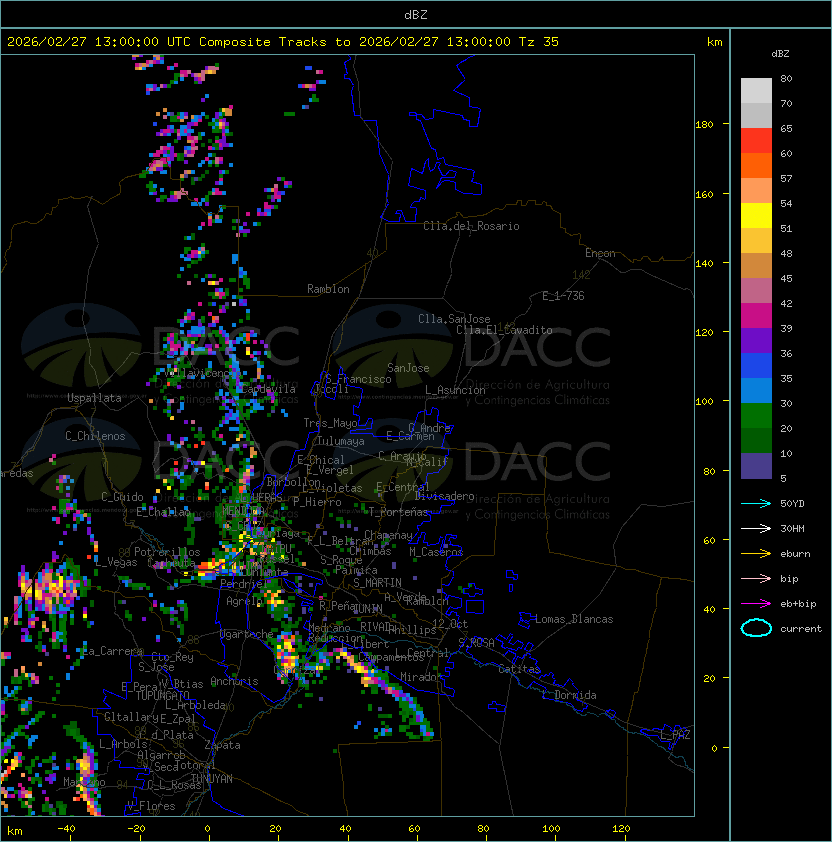Click the 'E_1-736' map label

[563, 296]
